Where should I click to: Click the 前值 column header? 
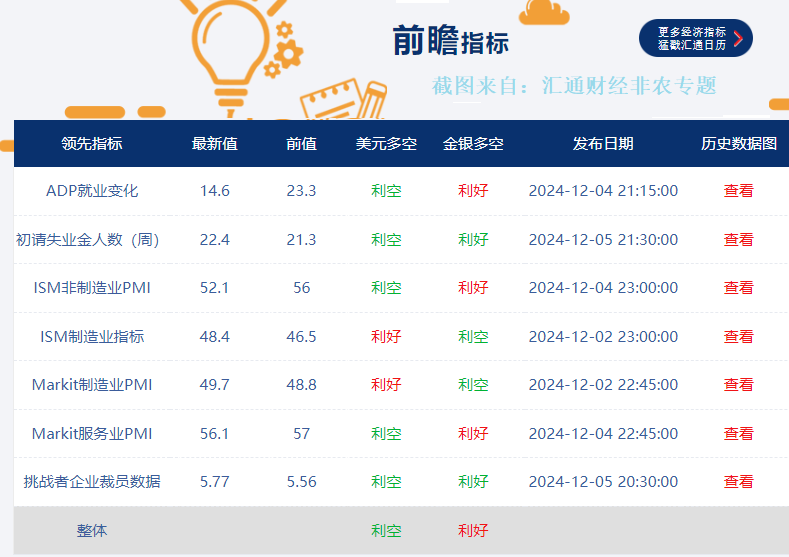point(301,144)
